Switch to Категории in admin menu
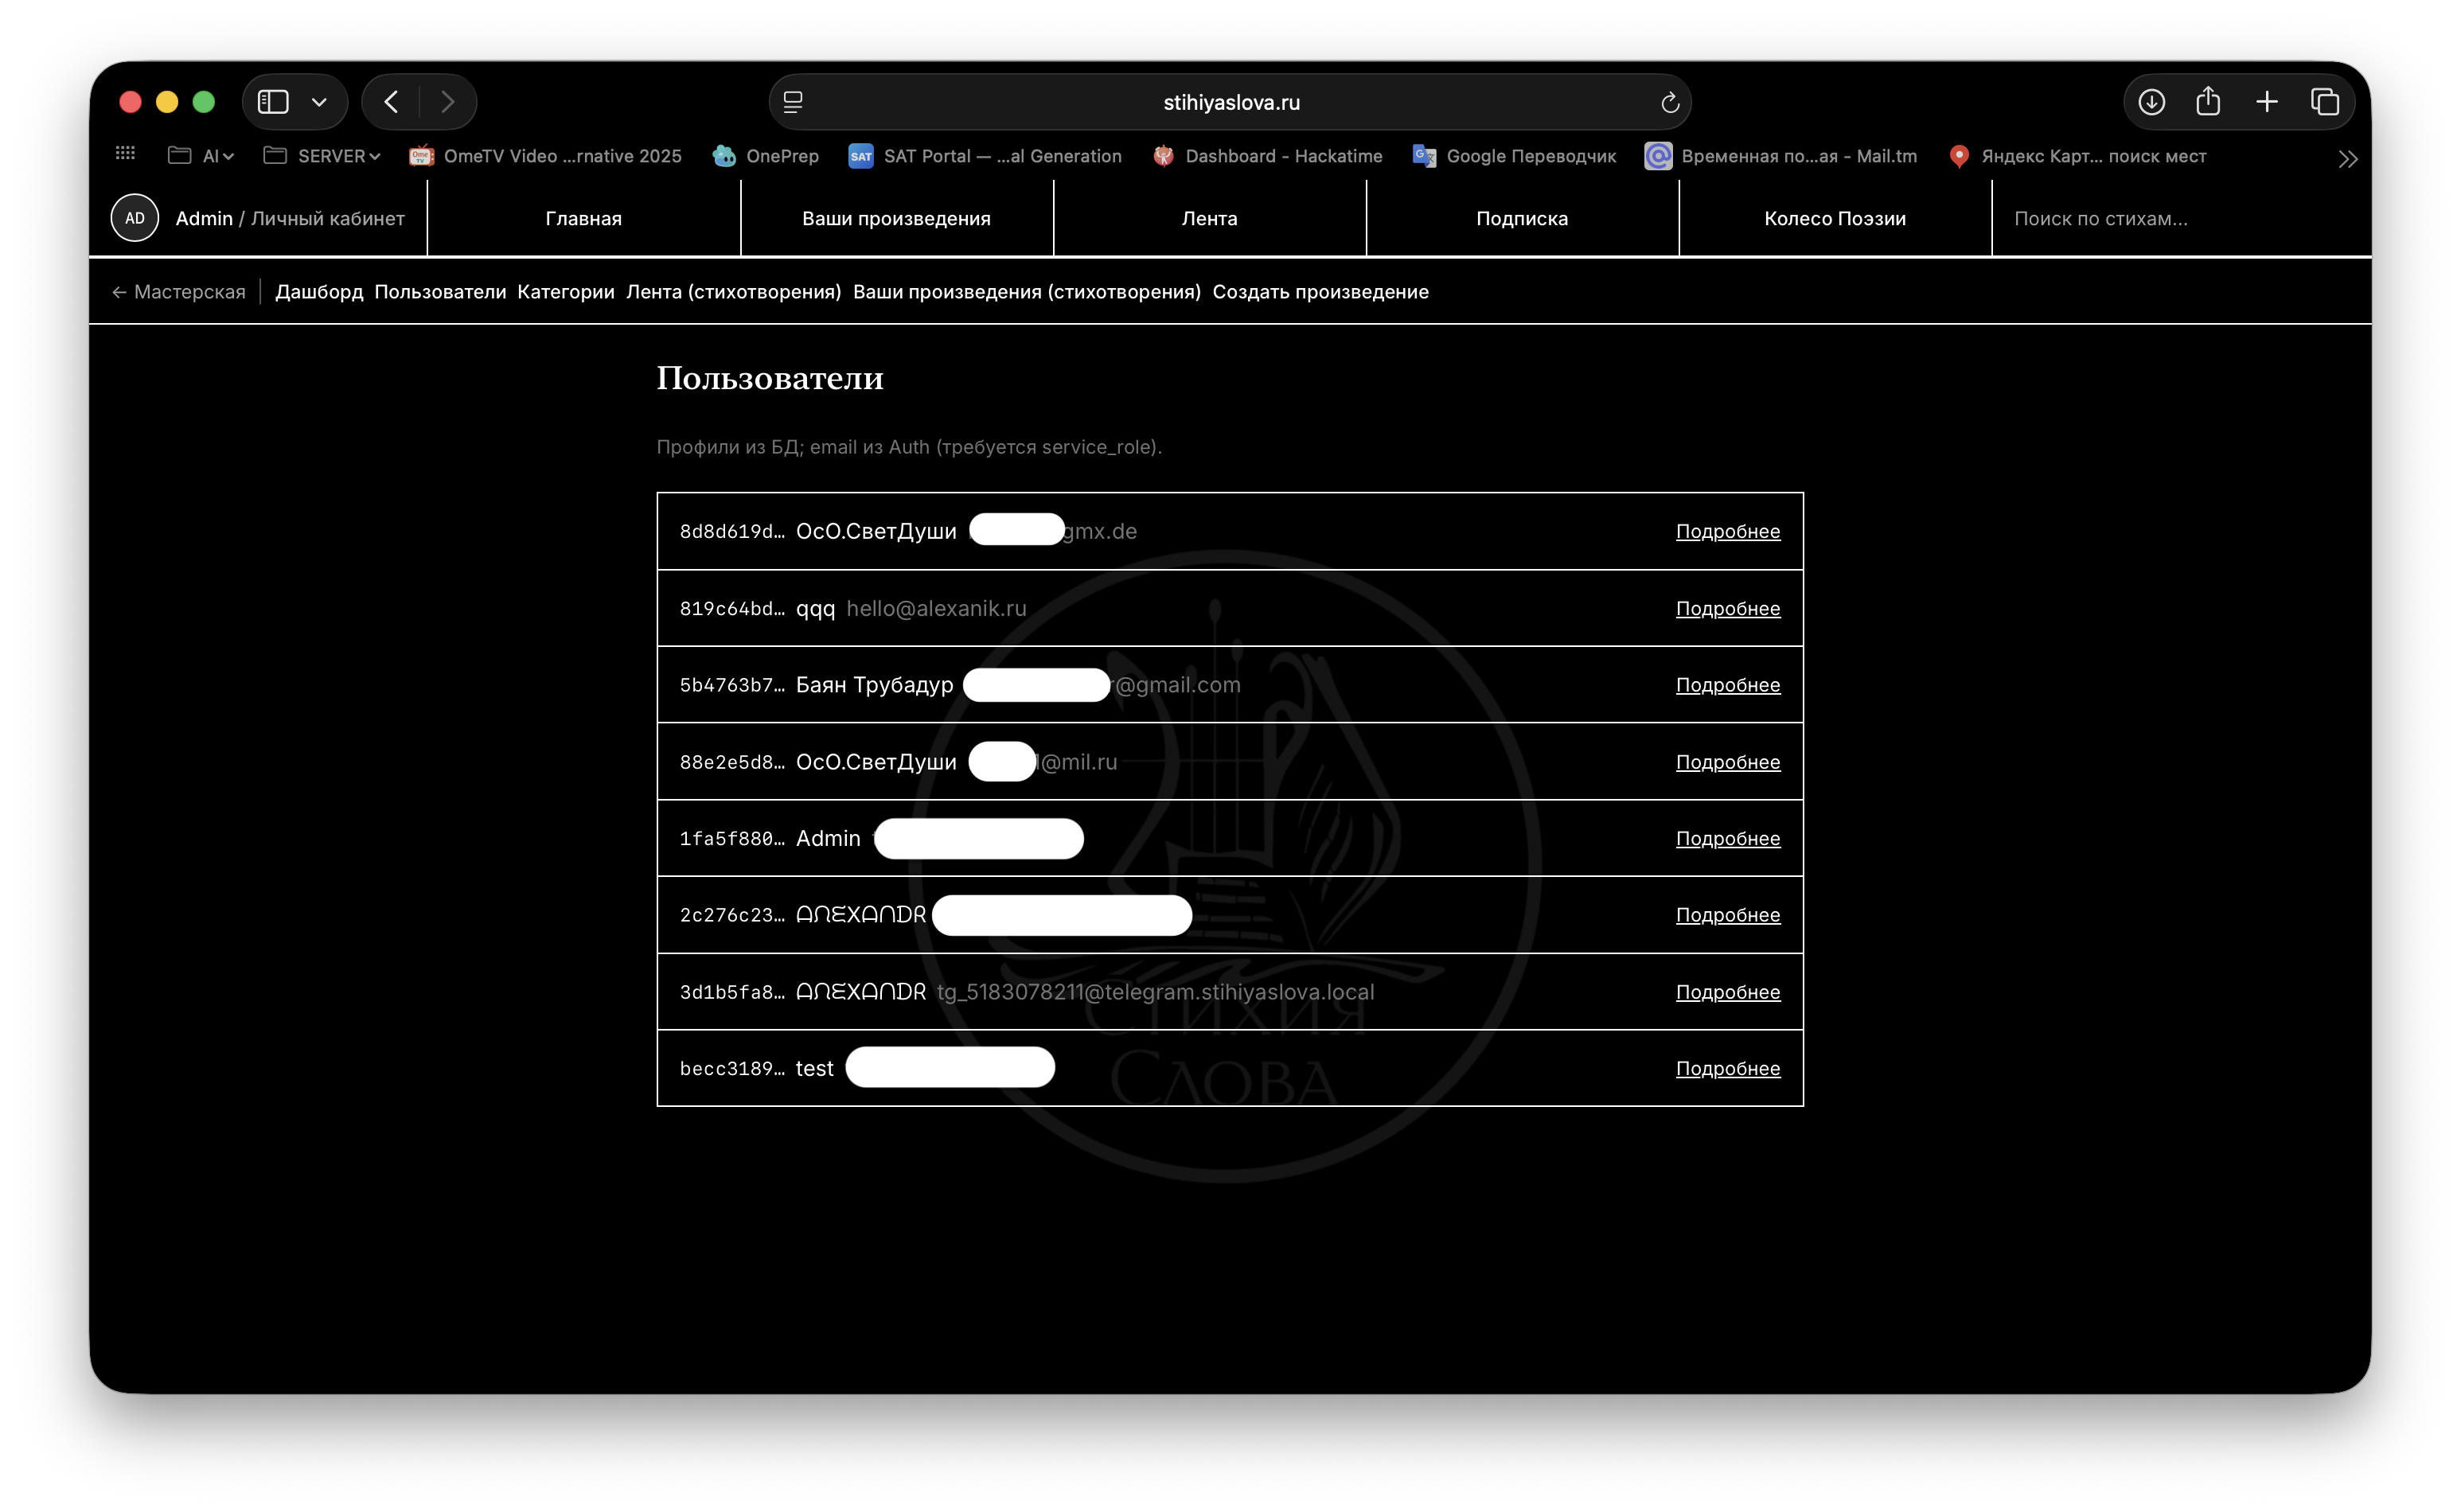This screenshot has height=1512, width=2461. (565, 292)
